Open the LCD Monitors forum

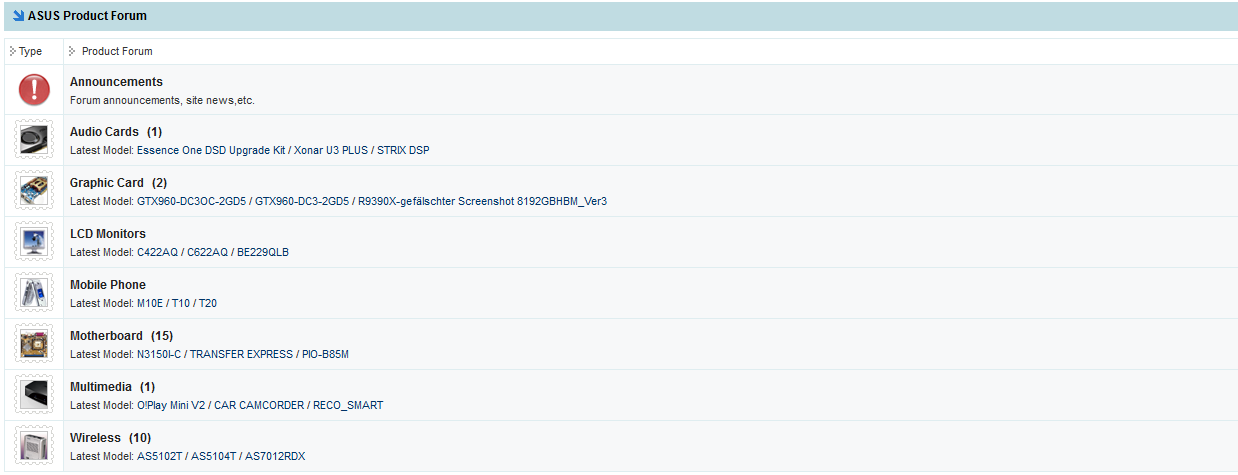108,234
